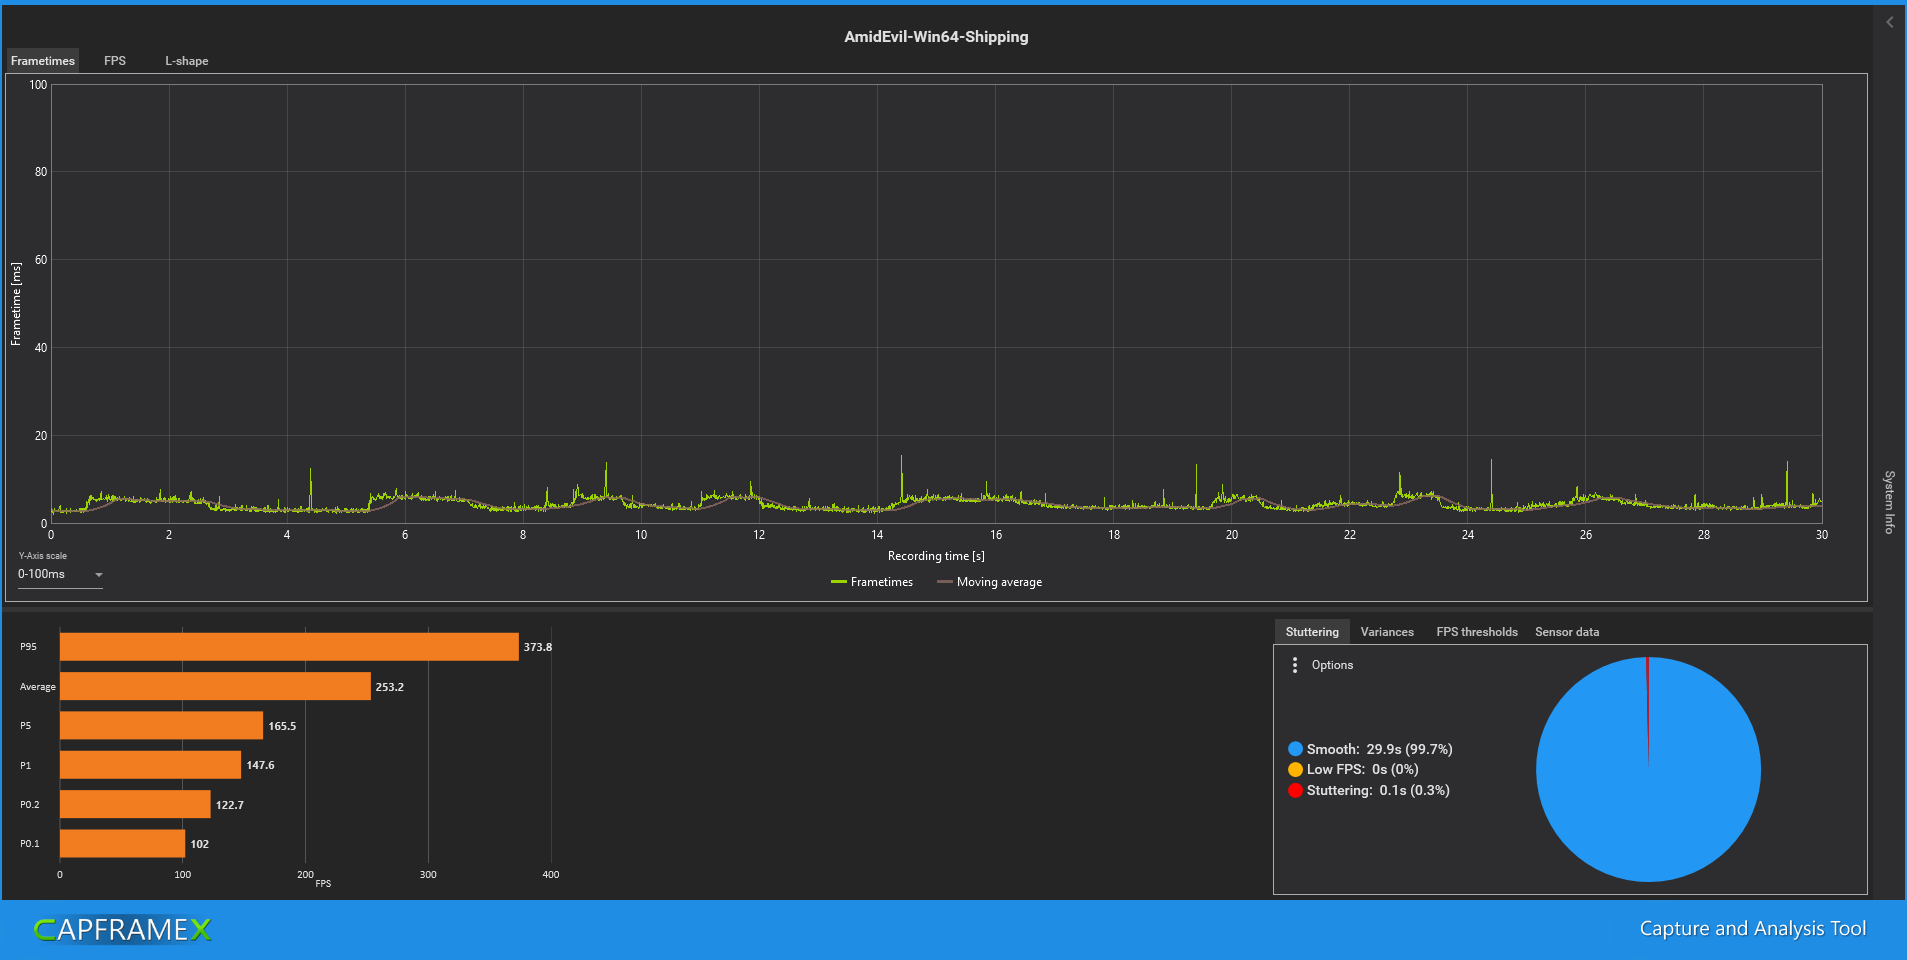Click 'Stuttering: 0.1s (0.3%)' text
1907x960 pixels.
point(1378,790)
